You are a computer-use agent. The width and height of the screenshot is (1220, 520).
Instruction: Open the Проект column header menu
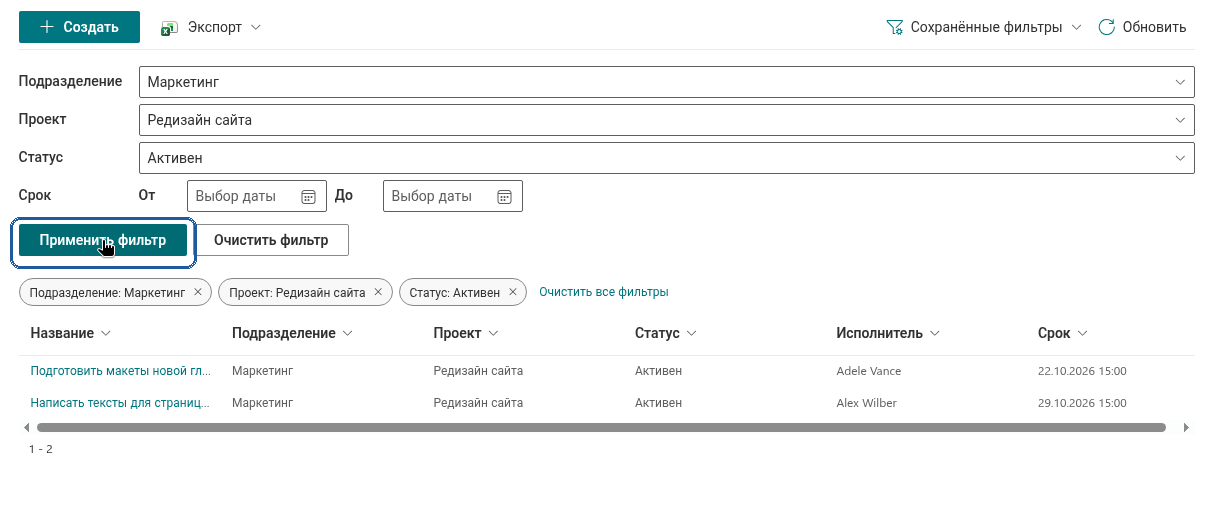click(x=465, y=333)
